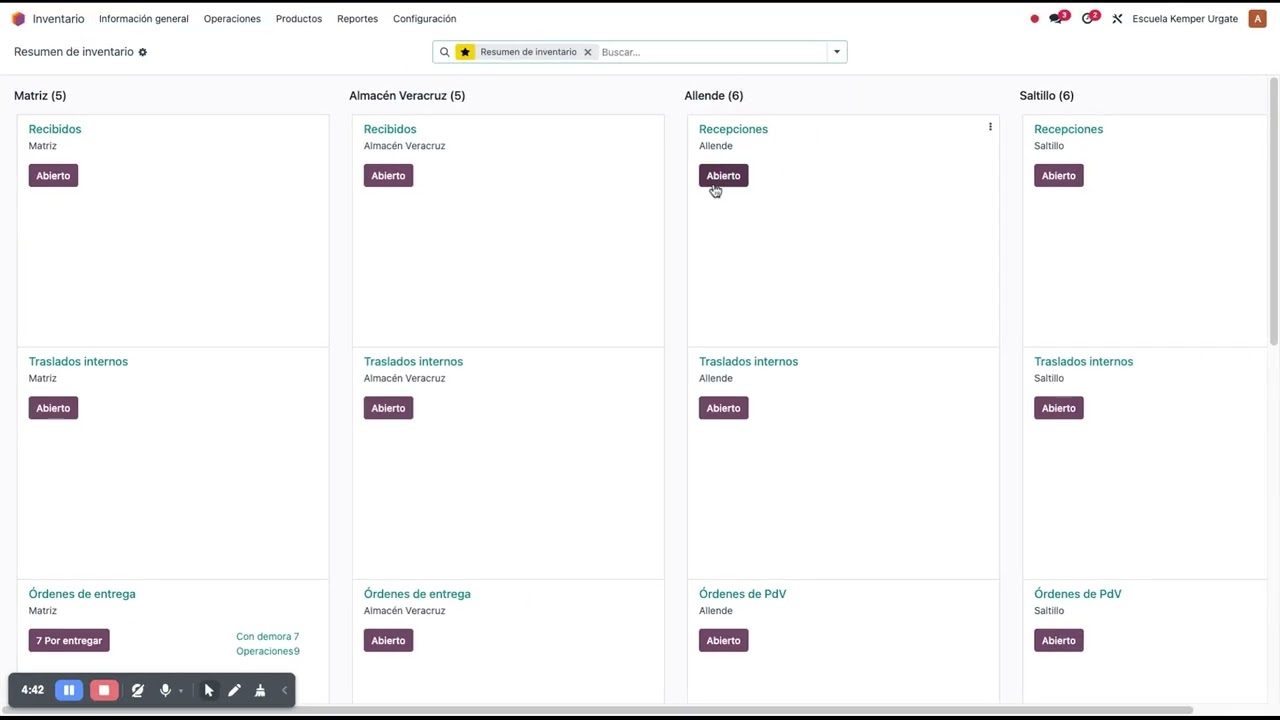Click the red status dot in the top bar
1280x720 pixels.
coord(1034,19)
